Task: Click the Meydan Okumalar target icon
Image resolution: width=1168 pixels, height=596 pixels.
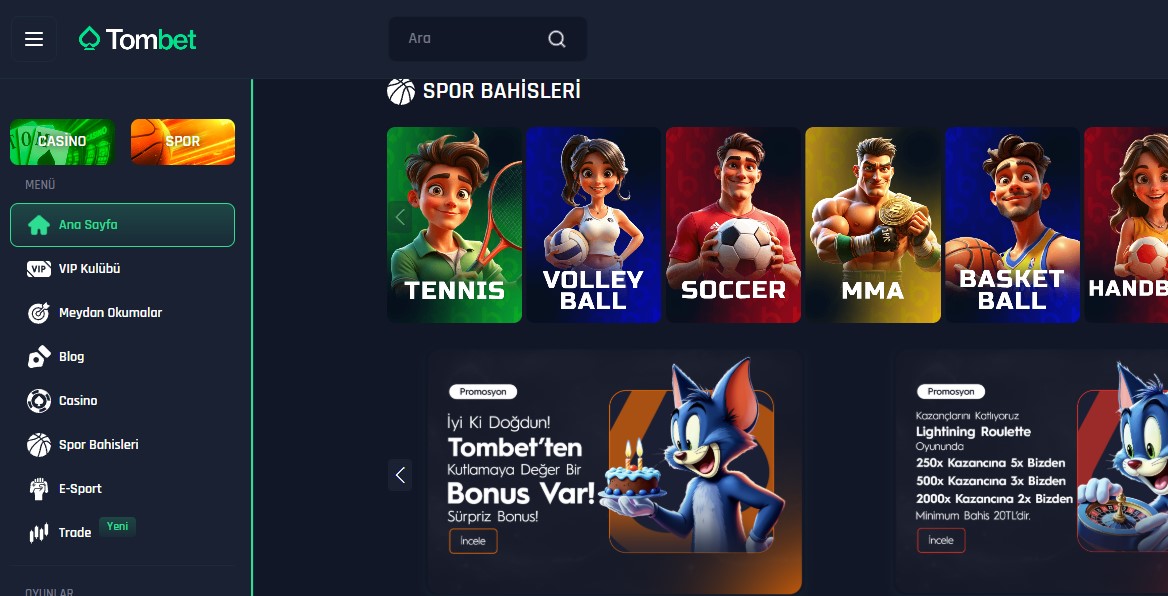Action: [x=39, y=313]
